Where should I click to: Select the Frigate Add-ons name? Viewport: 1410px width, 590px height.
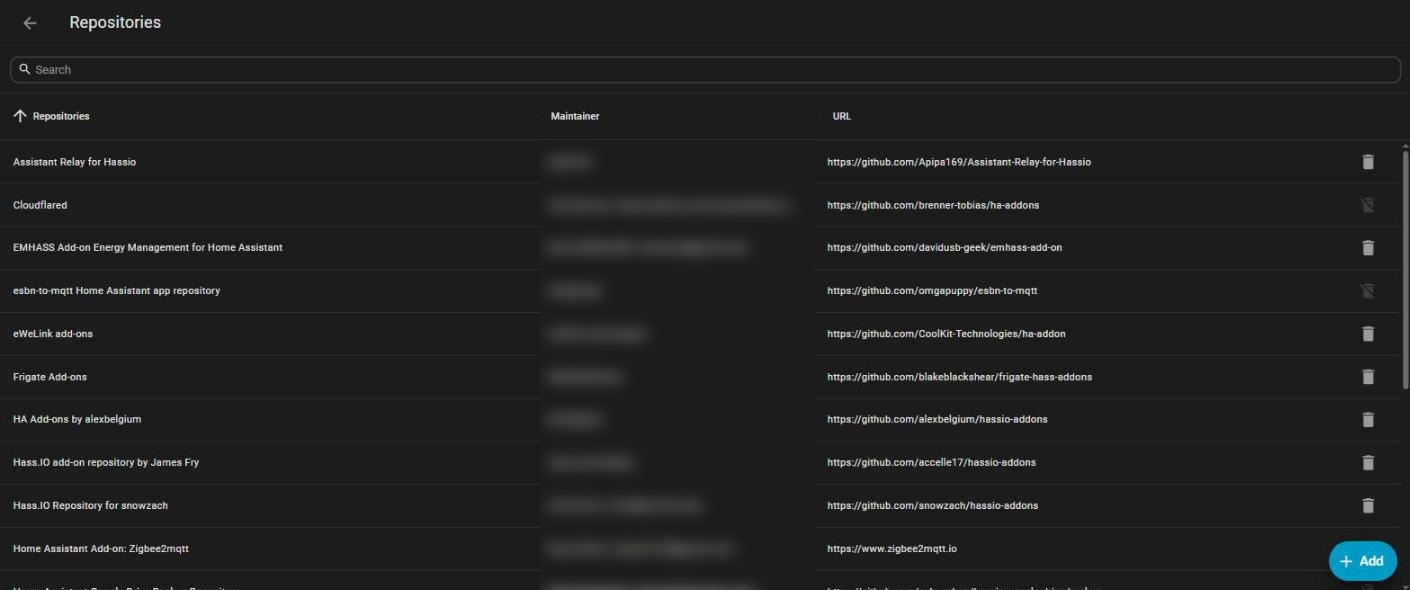pyautogui.click(x=50, y=377)
